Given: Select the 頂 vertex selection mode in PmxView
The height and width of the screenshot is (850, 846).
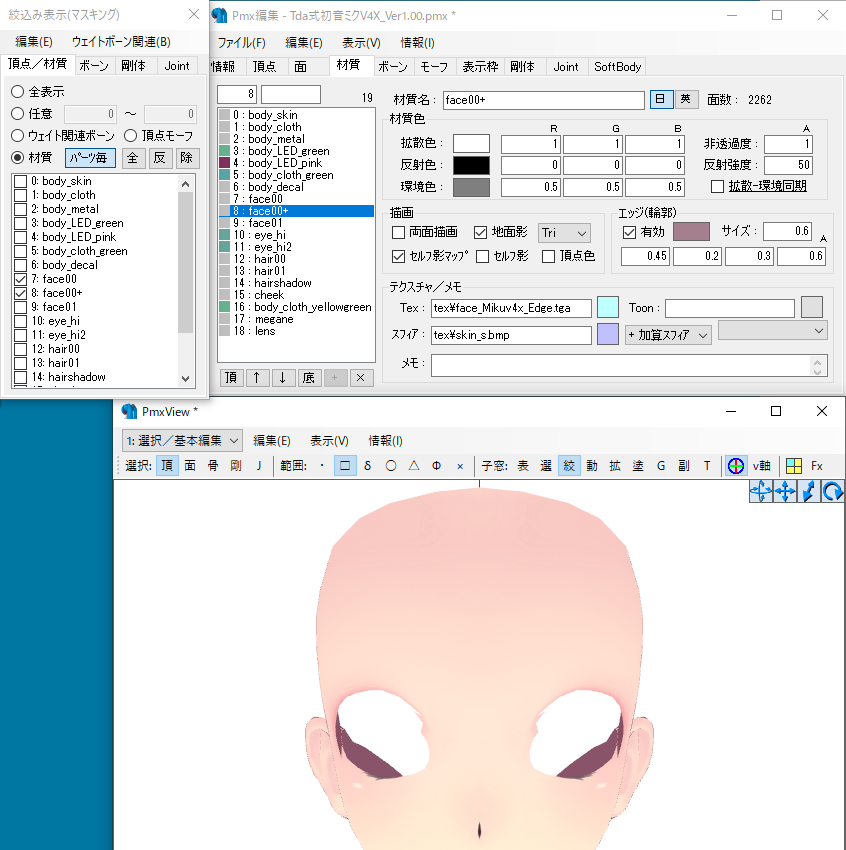Looking at the screenshot, I should click(x=167, y=465).
